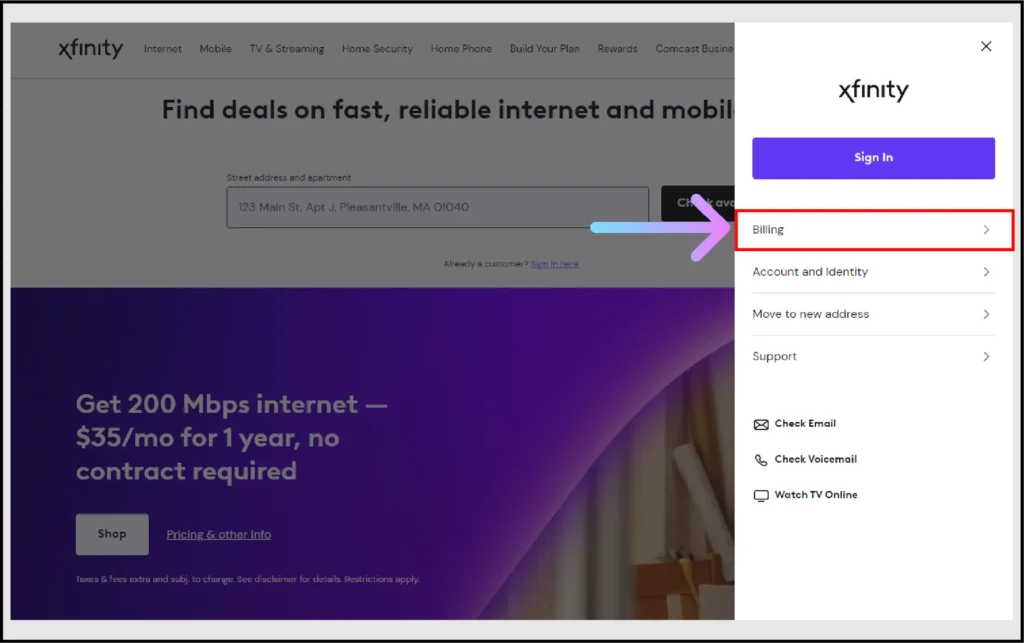Open the Rewards navigation item

617,49
